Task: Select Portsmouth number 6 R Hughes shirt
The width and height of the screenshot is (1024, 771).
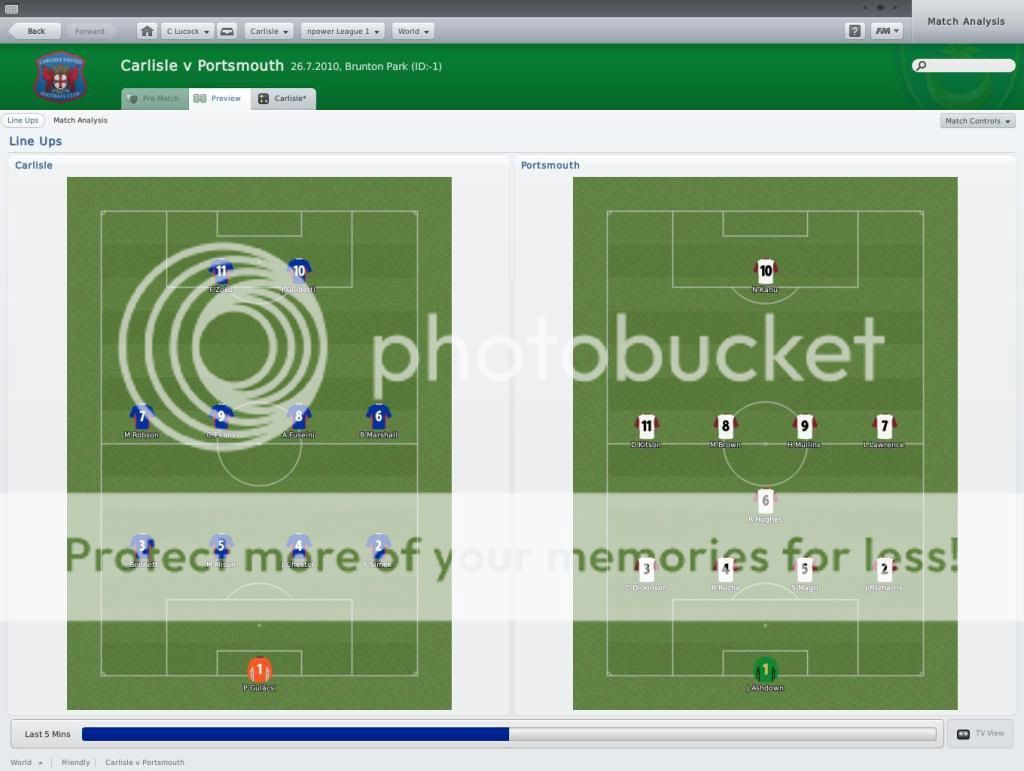Action: point(765,501)
